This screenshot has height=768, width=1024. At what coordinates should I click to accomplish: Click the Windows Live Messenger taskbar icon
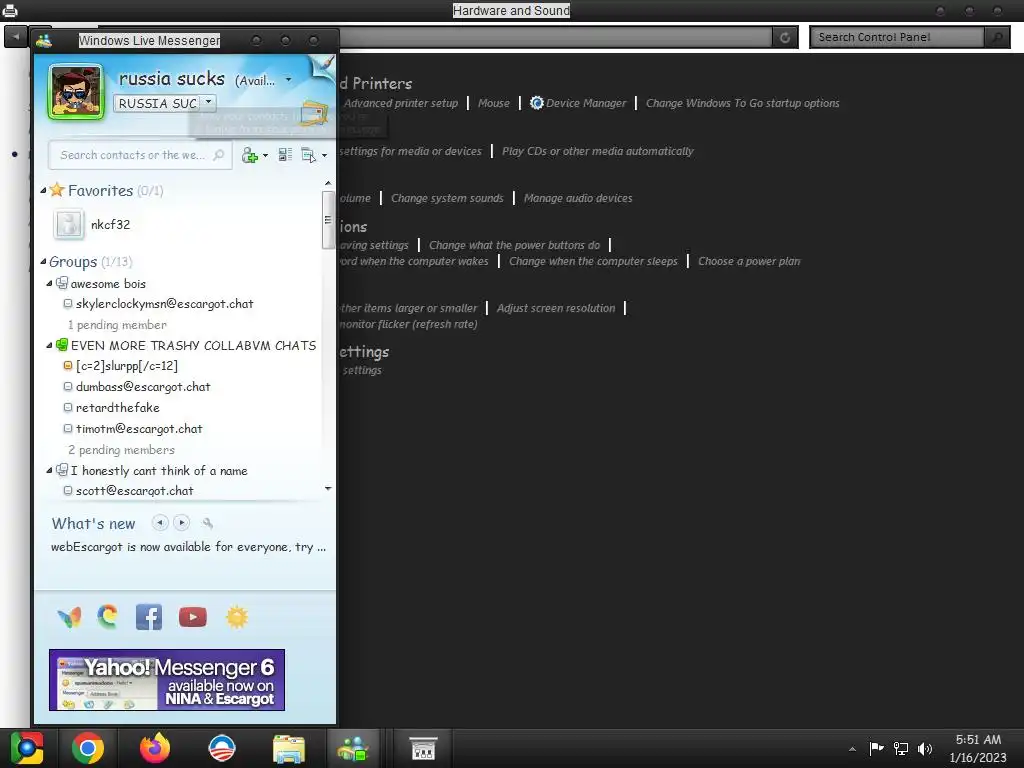click(353, 749)
